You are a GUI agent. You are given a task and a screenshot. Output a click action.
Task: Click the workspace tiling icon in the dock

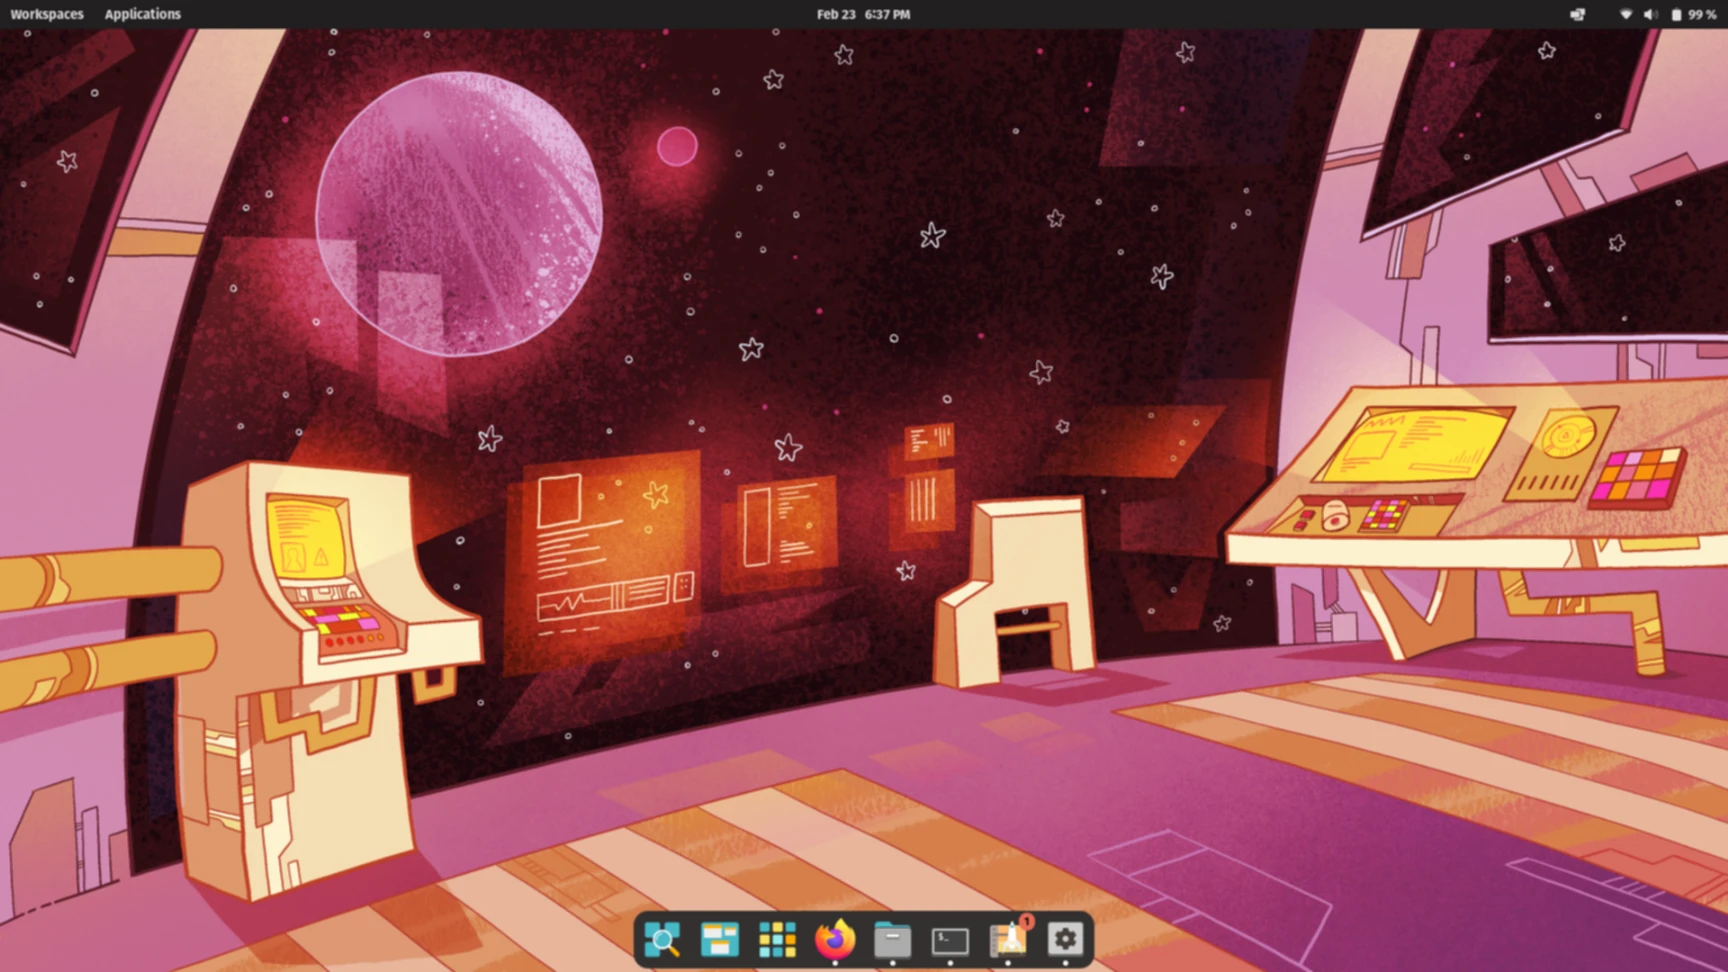point(721,939)
